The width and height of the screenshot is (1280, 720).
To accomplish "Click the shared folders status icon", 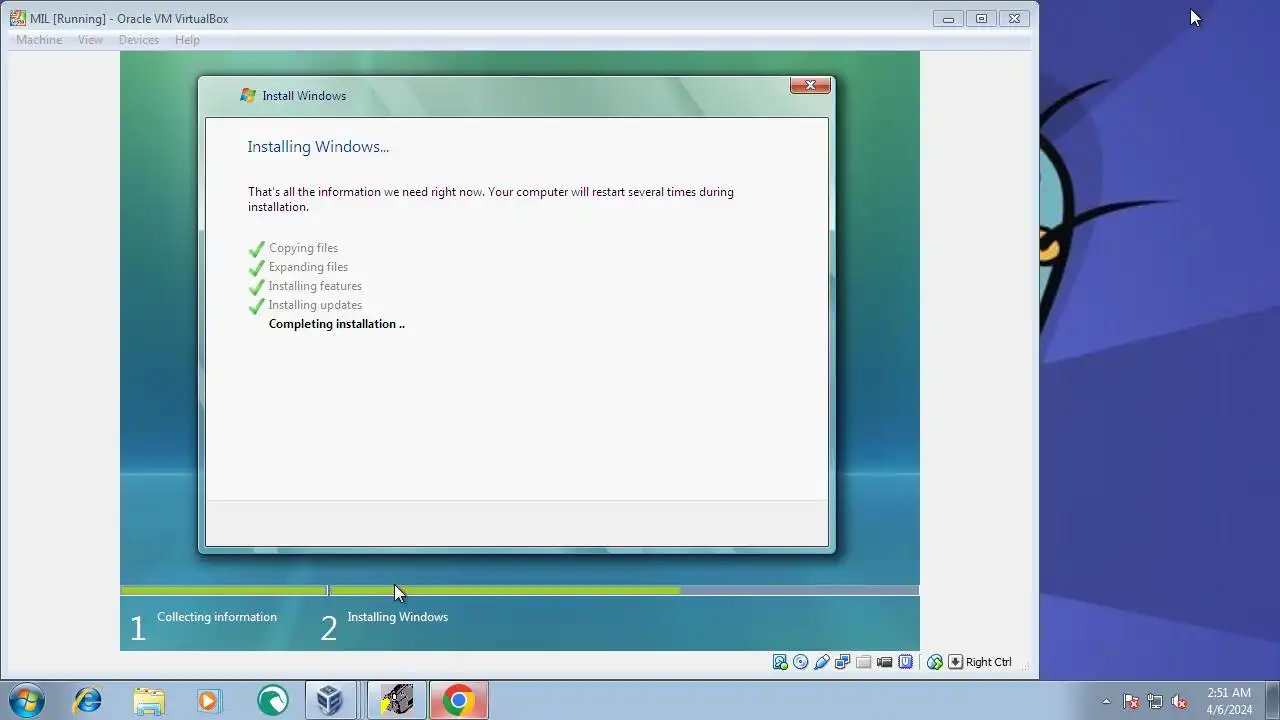I will click(864, 662).
